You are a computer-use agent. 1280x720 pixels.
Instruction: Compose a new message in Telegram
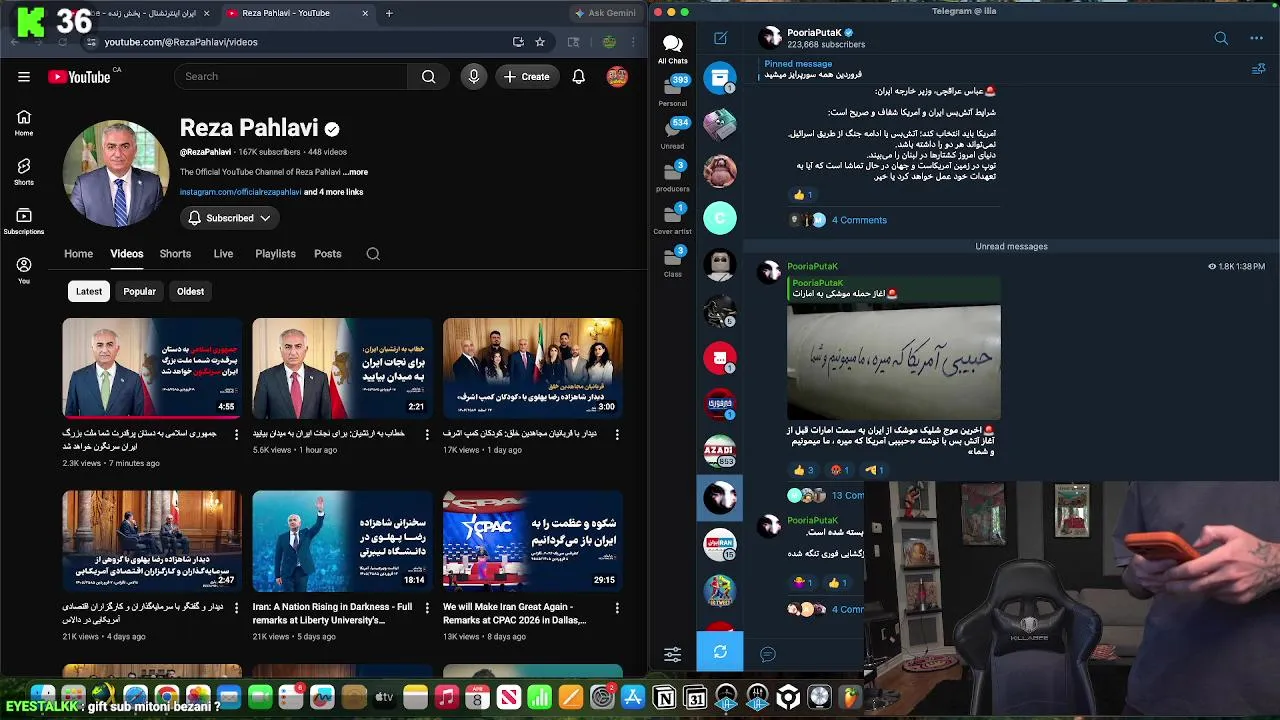[720, 38]
